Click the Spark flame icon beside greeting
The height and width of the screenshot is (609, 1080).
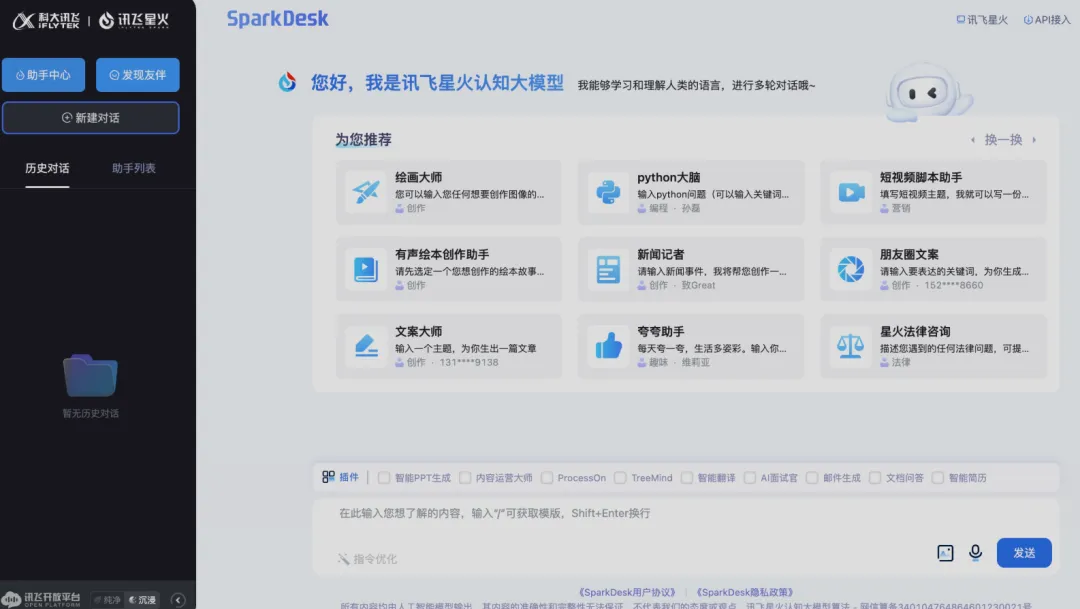pos(287,82)
